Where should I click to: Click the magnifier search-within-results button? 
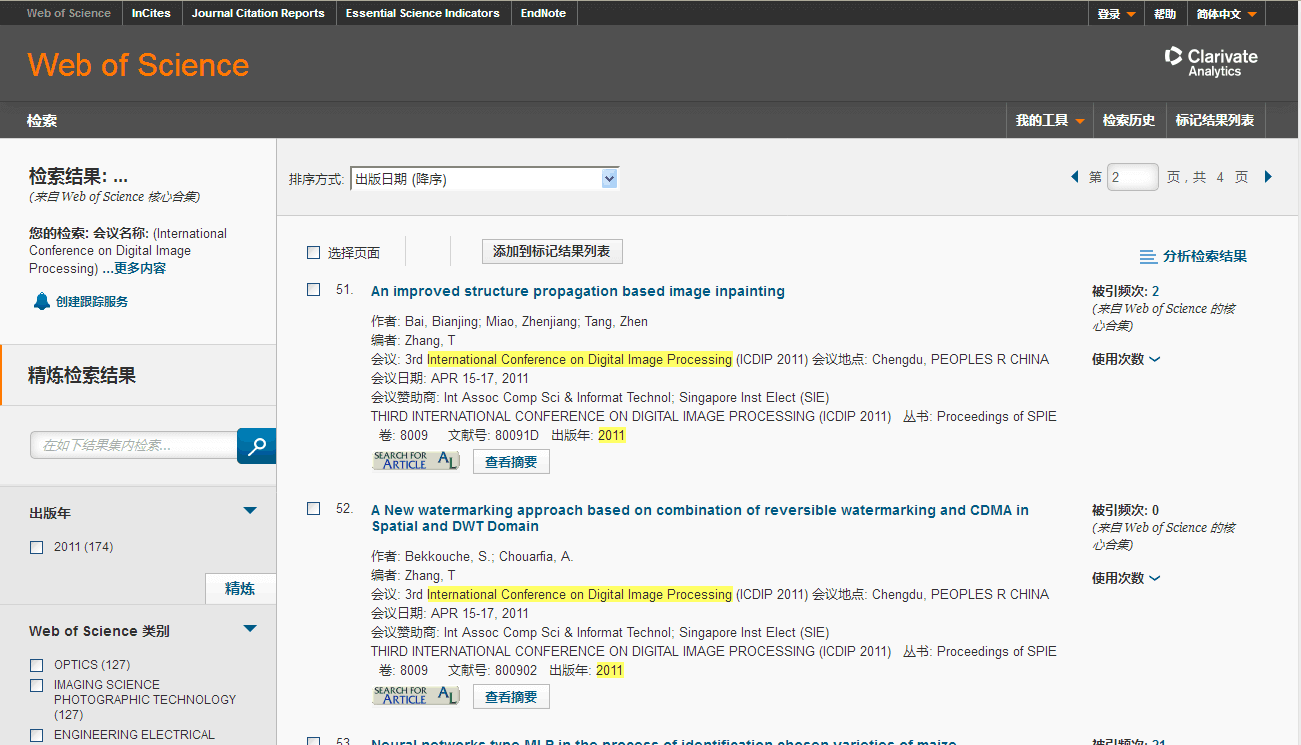click(x=256, y=446)
